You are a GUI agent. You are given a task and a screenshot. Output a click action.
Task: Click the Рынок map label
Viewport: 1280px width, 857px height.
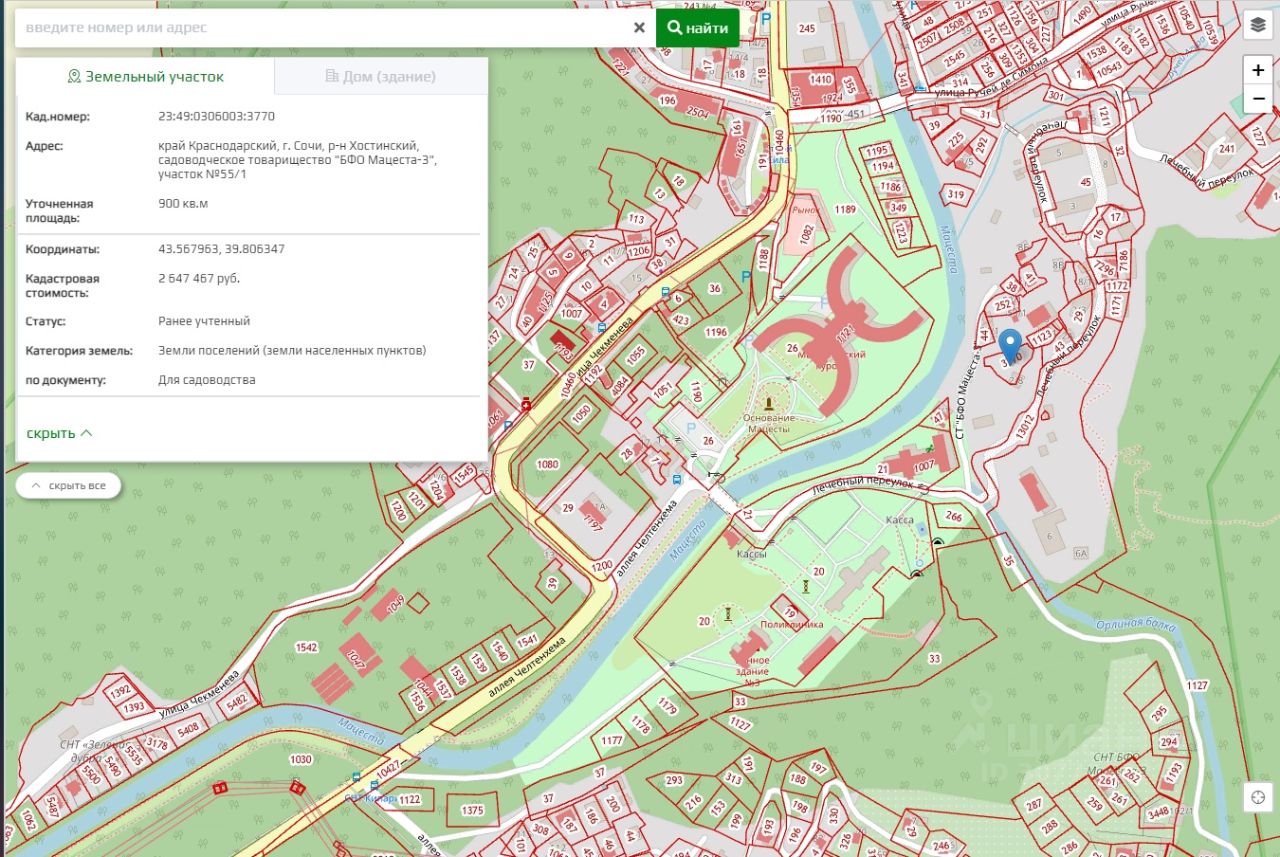[x=806, y=210]
